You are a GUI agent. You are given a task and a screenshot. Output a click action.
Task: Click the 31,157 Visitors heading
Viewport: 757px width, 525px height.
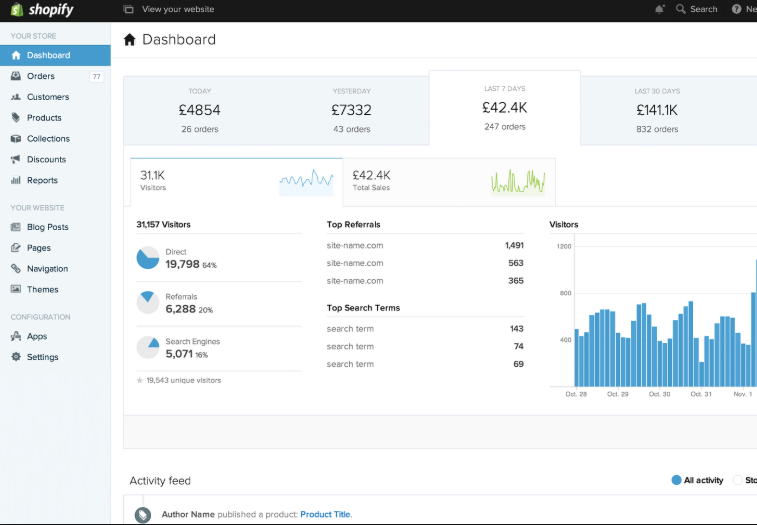(x=163, y=225)
